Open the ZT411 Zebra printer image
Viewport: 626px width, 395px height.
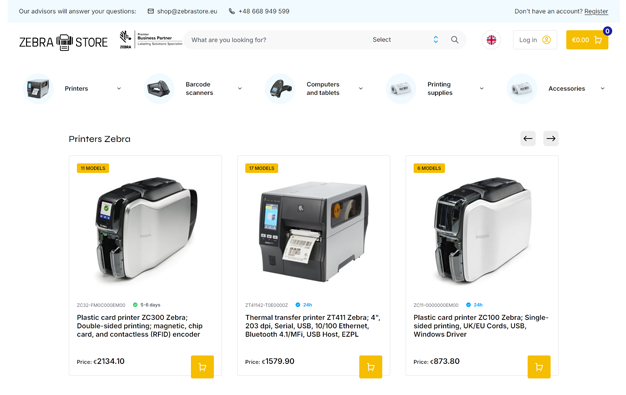point(314,232)
